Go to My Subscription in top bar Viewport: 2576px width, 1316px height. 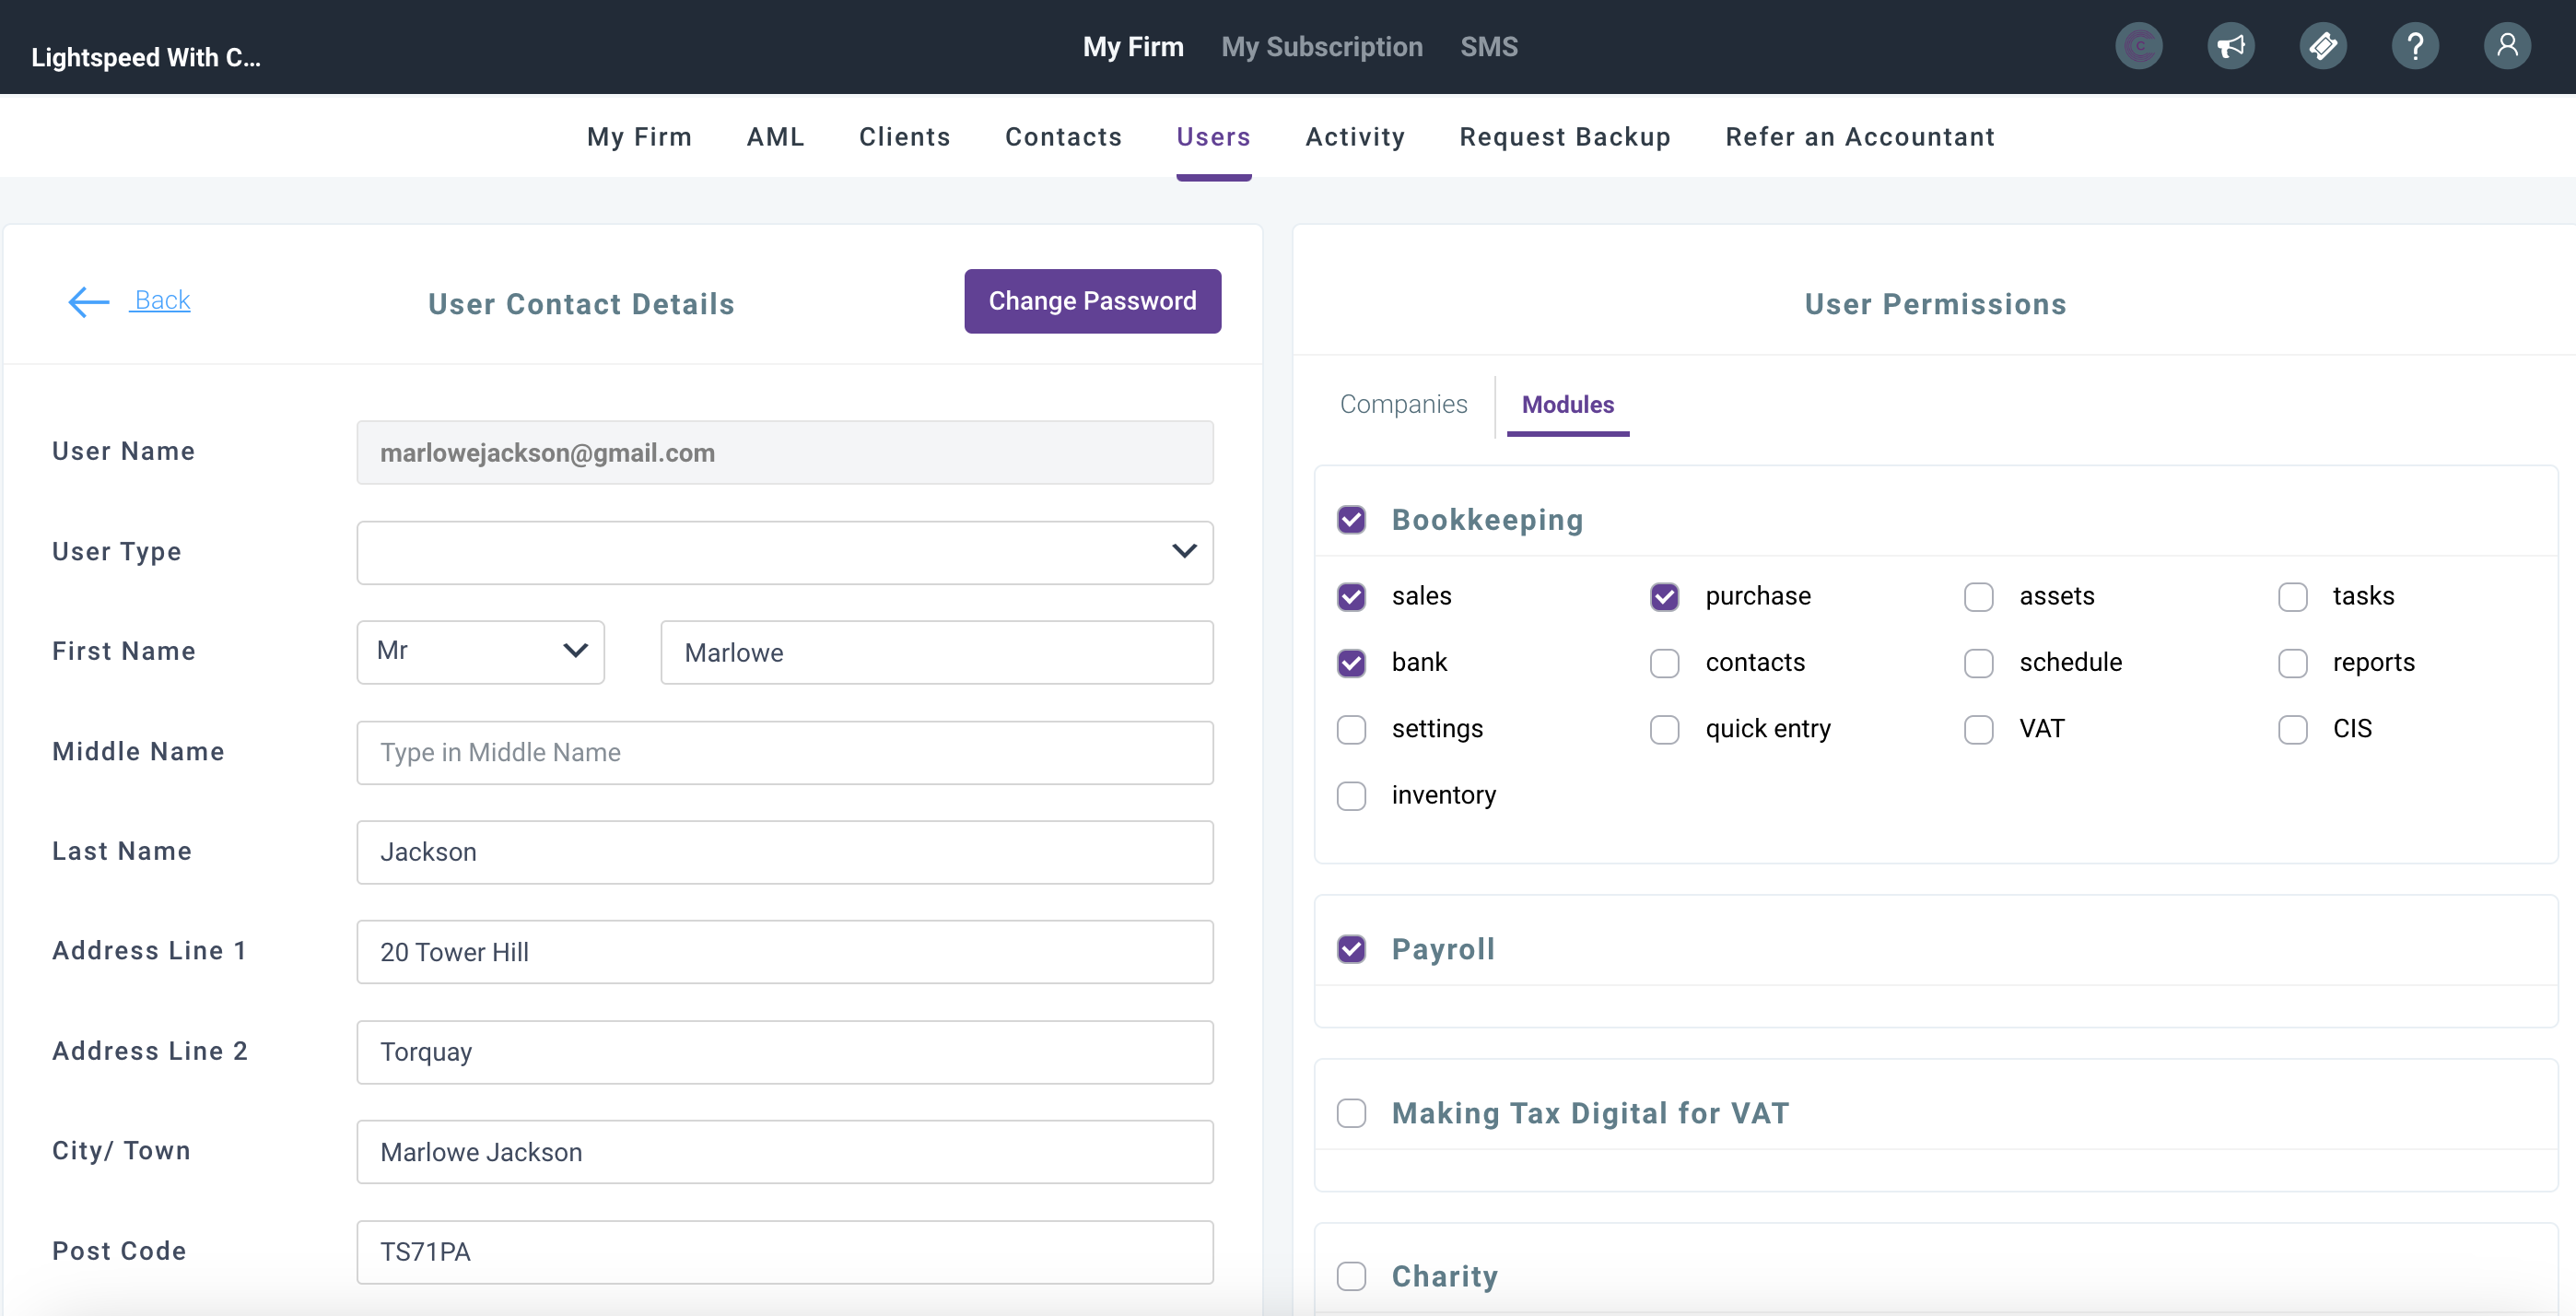[x=1321, y=47]
